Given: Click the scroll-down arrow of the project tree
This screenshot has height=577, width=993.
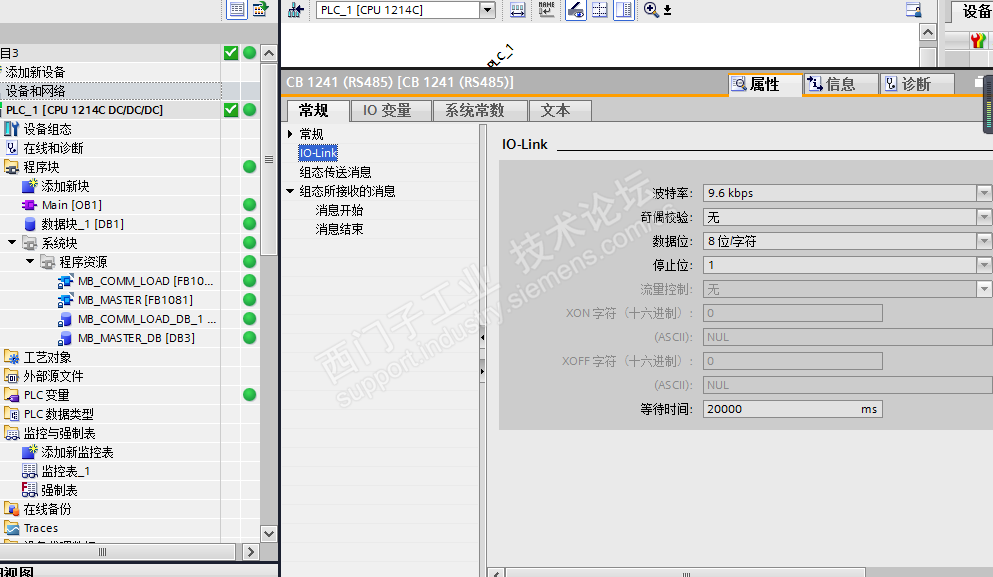Looking at the screenshot, I should (269, 533).
